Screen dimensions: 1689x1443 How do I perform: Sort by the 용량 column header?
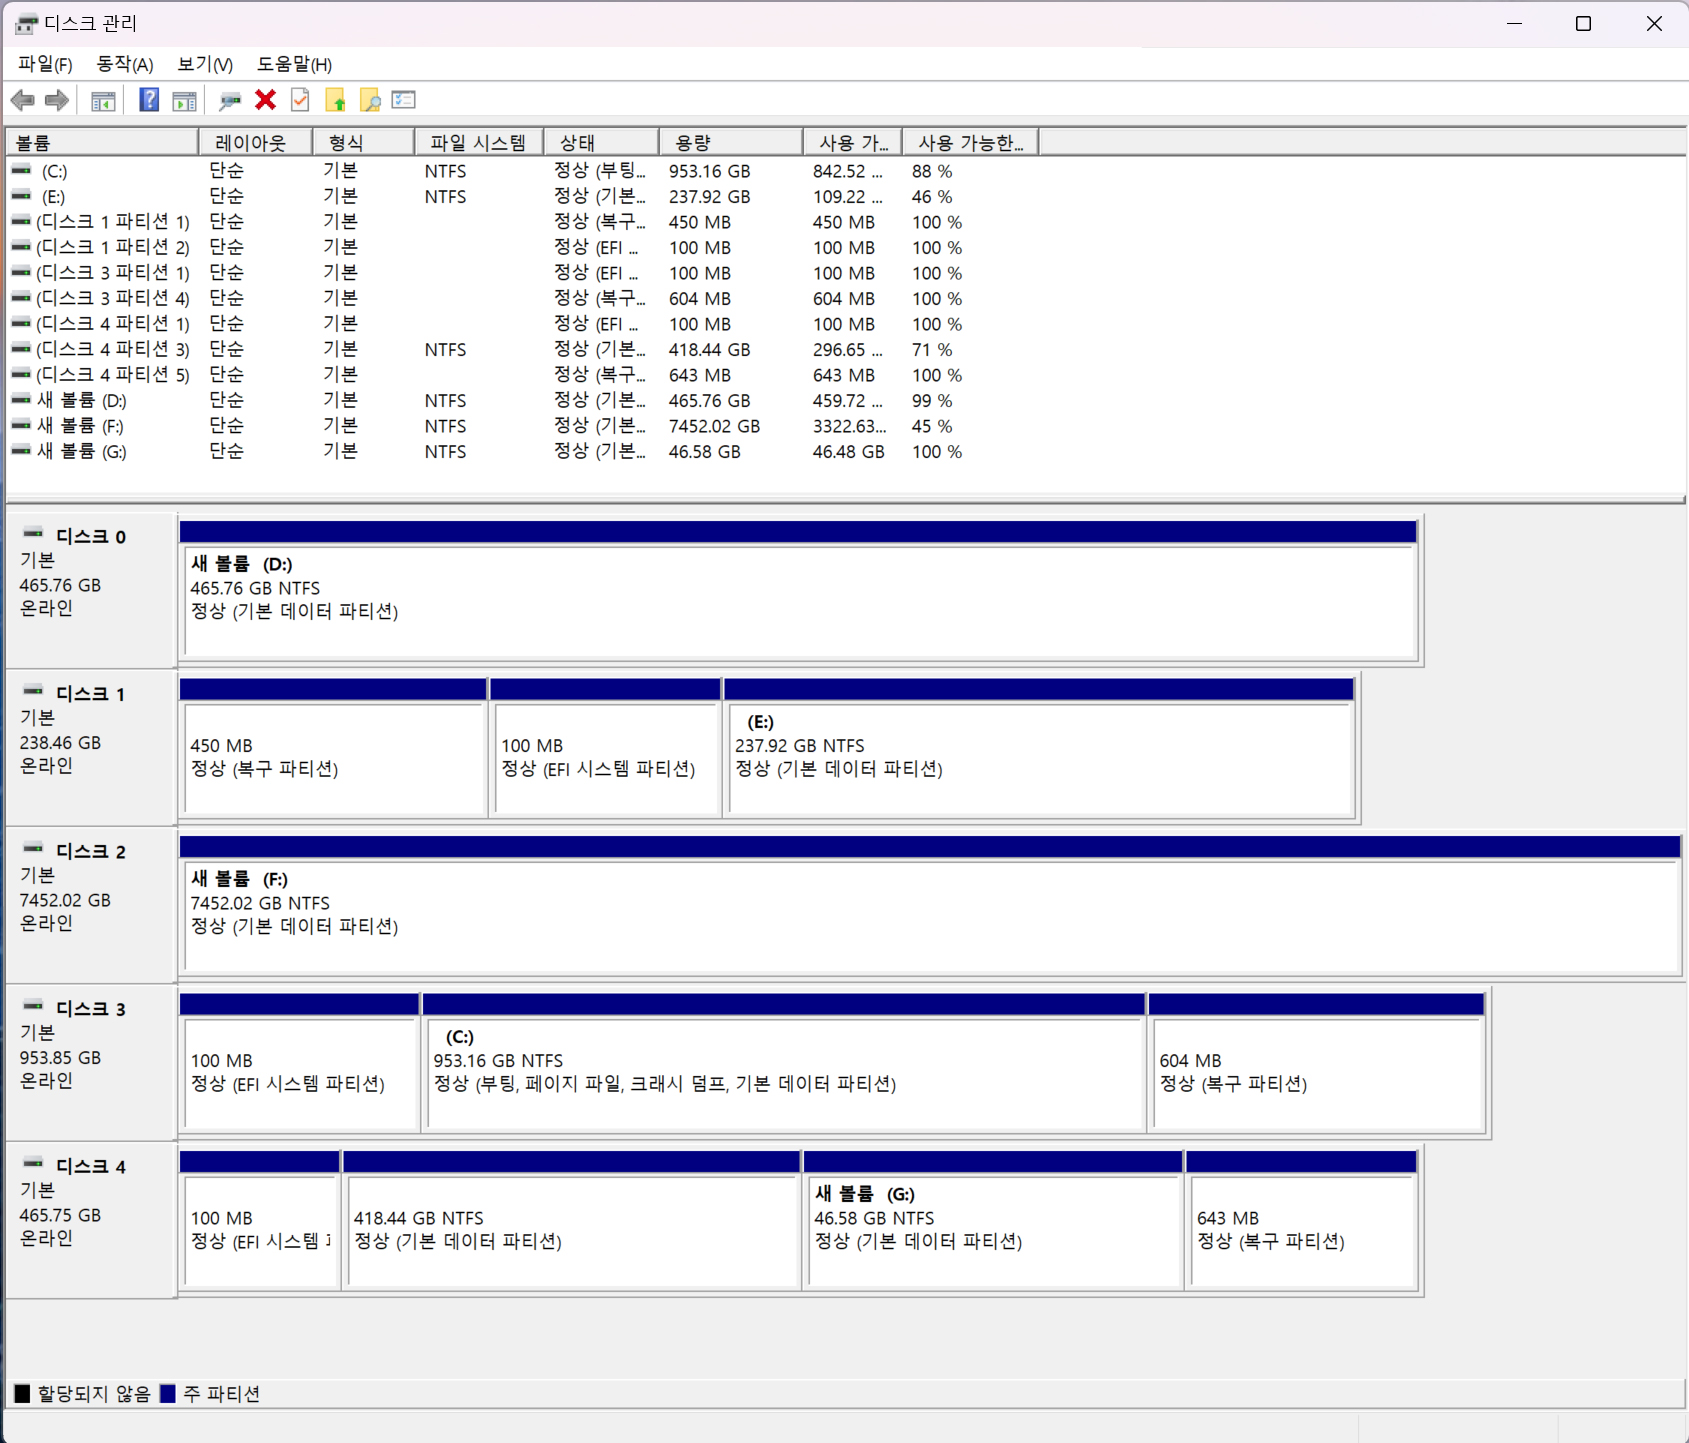tap(730, 143)
